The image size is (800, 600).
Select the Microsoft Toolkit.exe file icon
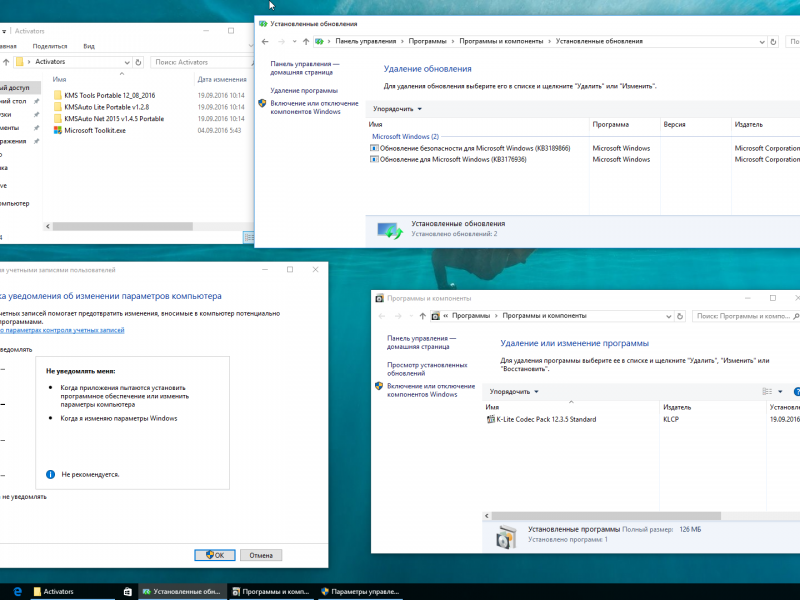pos(57,131)
